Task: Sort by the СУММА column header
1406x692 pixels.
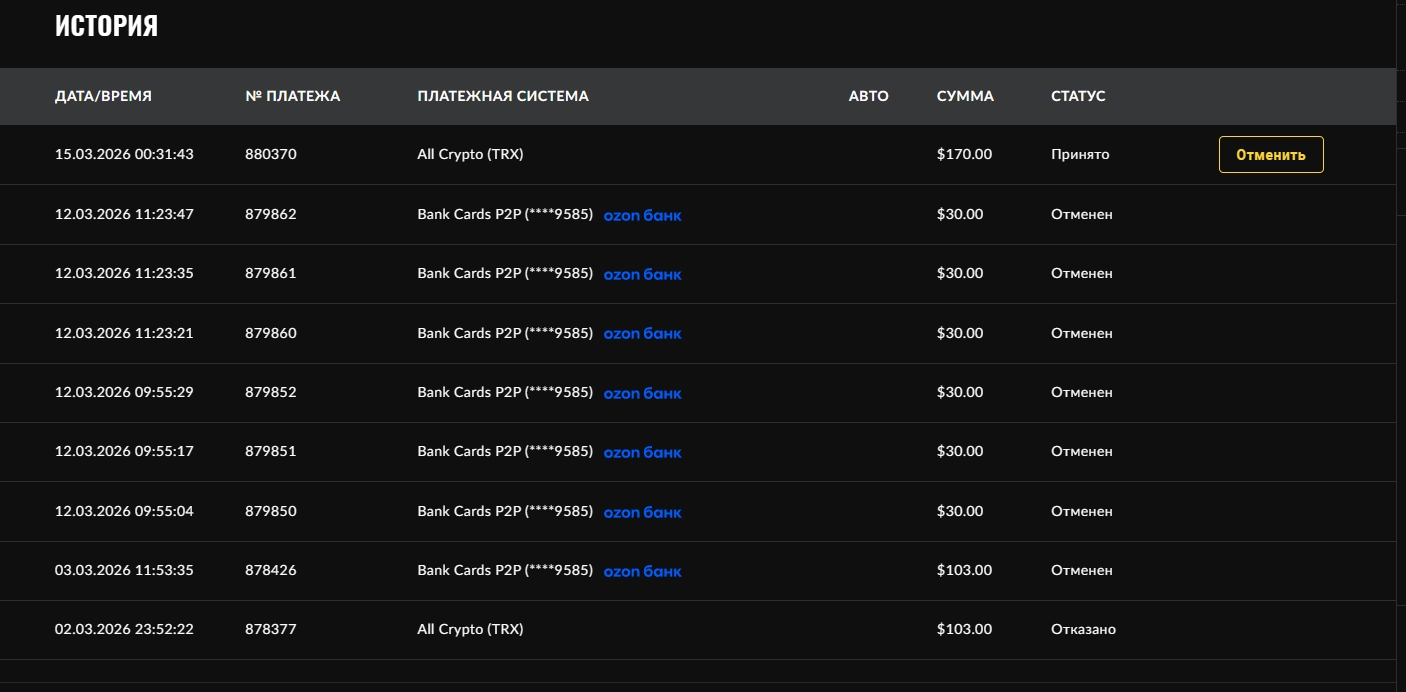Action: [x=965, y=96]
